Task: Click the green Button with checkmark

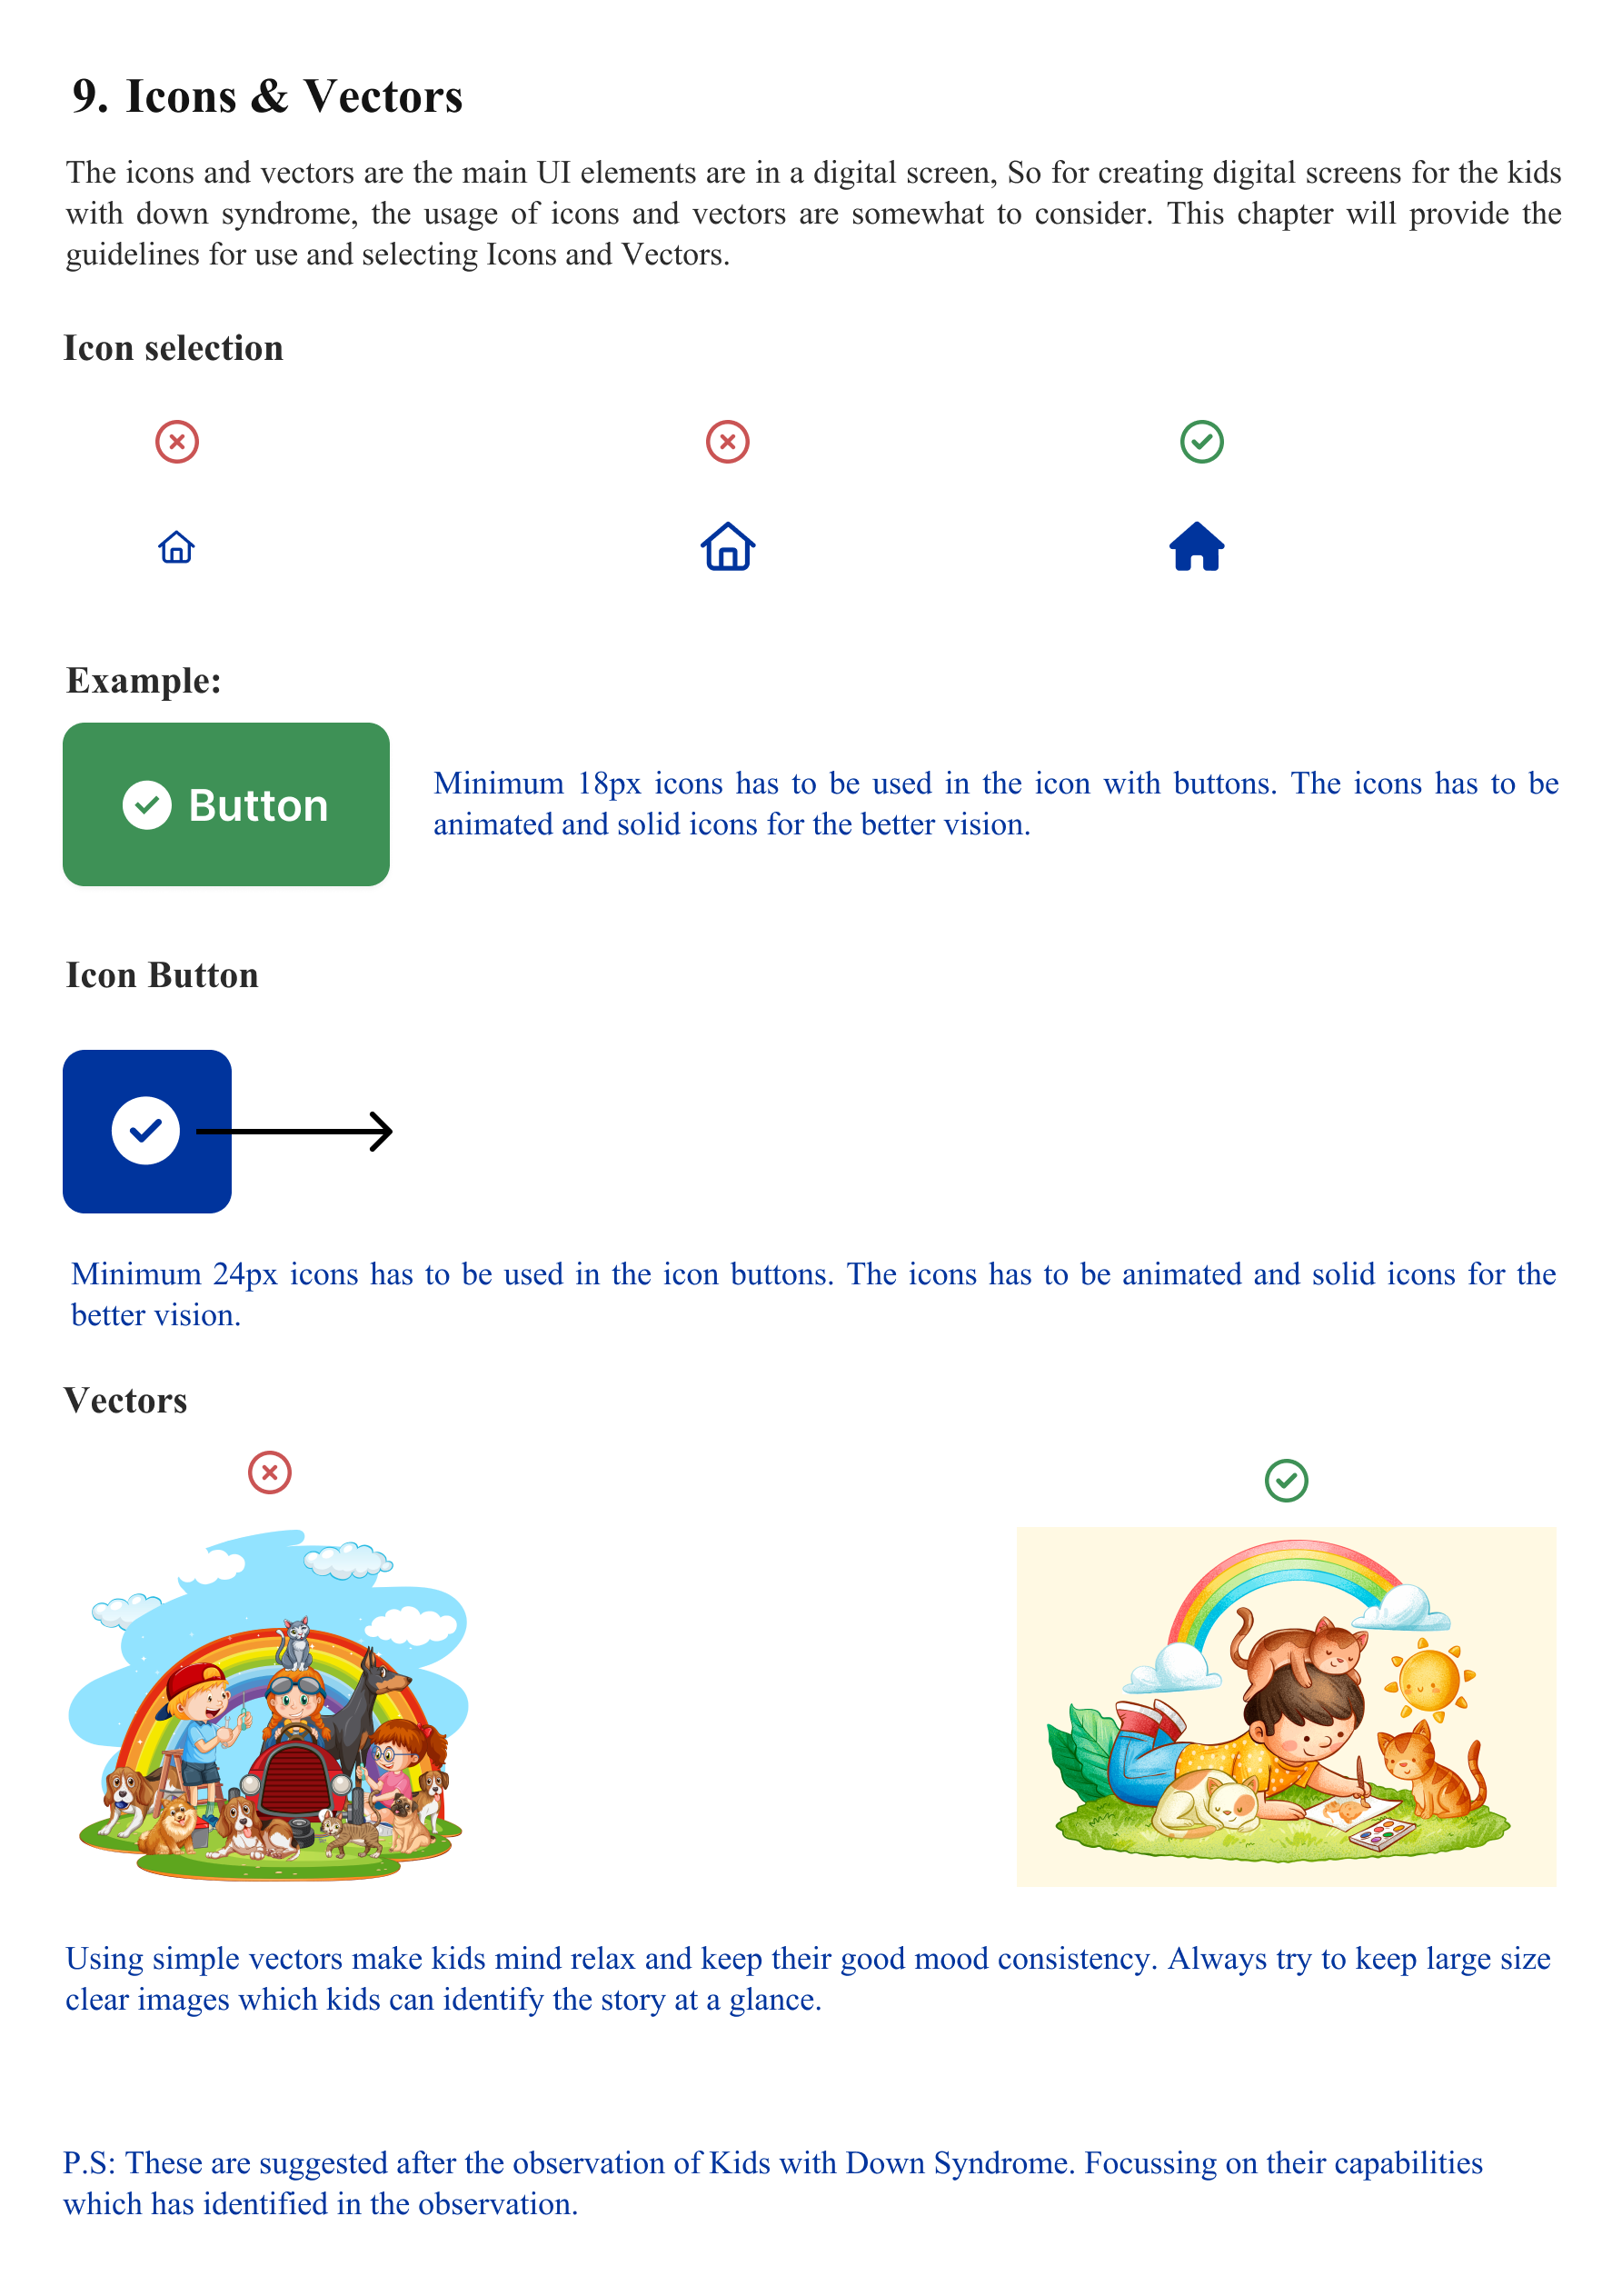Action: point(226,804)
